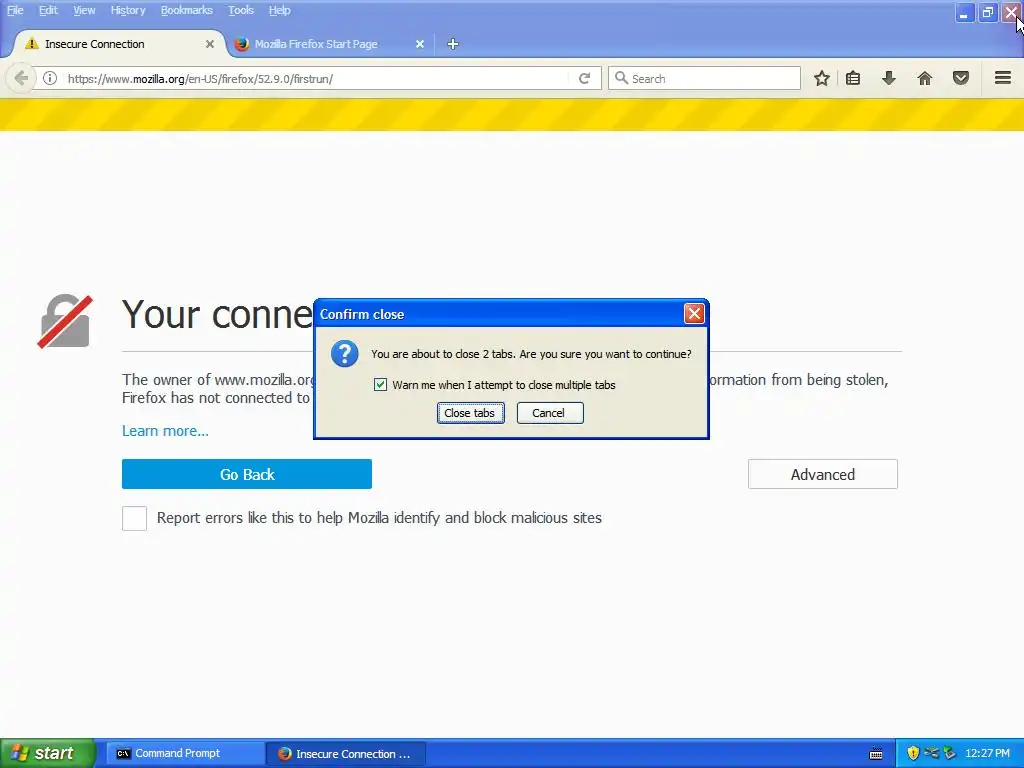Open the File menu
This screenshot has height=768, width=1024.
15,10
